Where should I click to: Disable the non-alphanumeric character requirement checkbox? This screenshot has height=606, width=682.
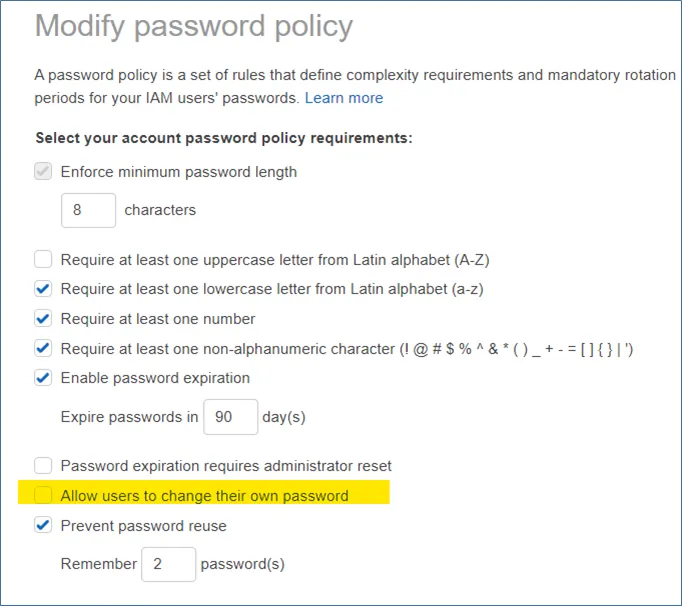(43, 349)
